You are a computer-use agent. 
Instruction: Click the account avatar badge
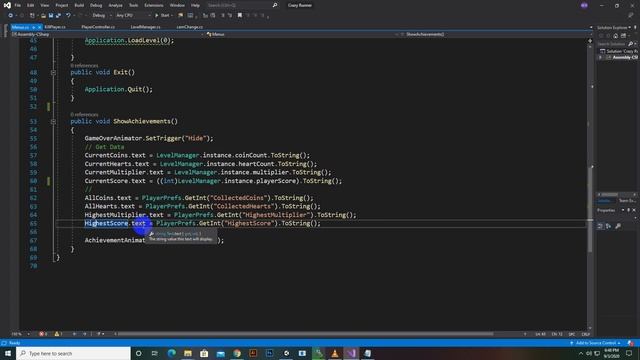click(584, 5)
